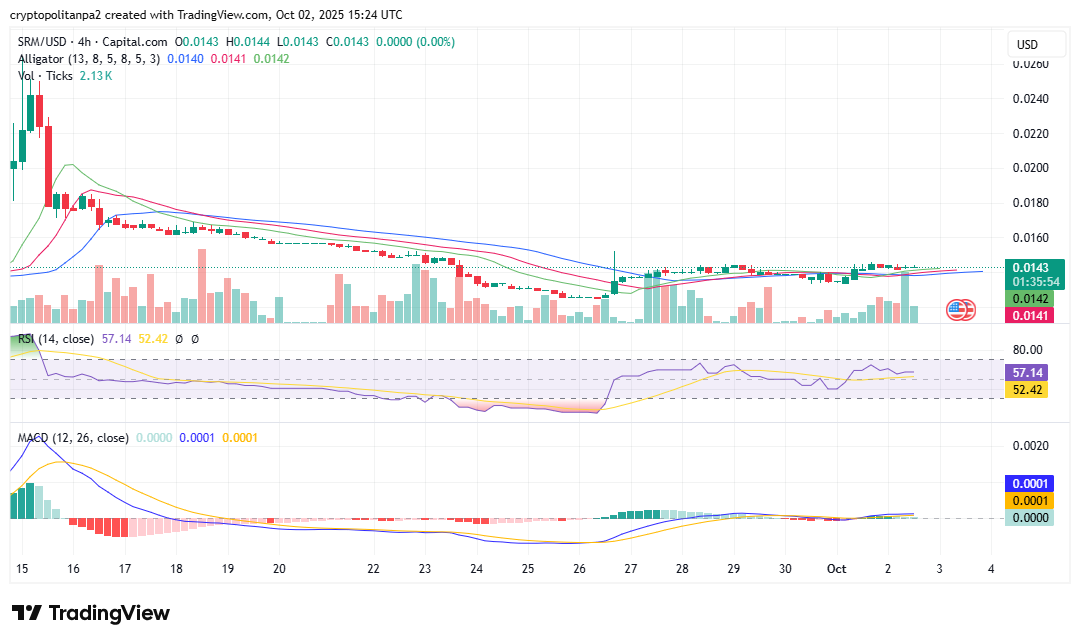Select the MACD (12, 26, close) legend

click(73, 438)
